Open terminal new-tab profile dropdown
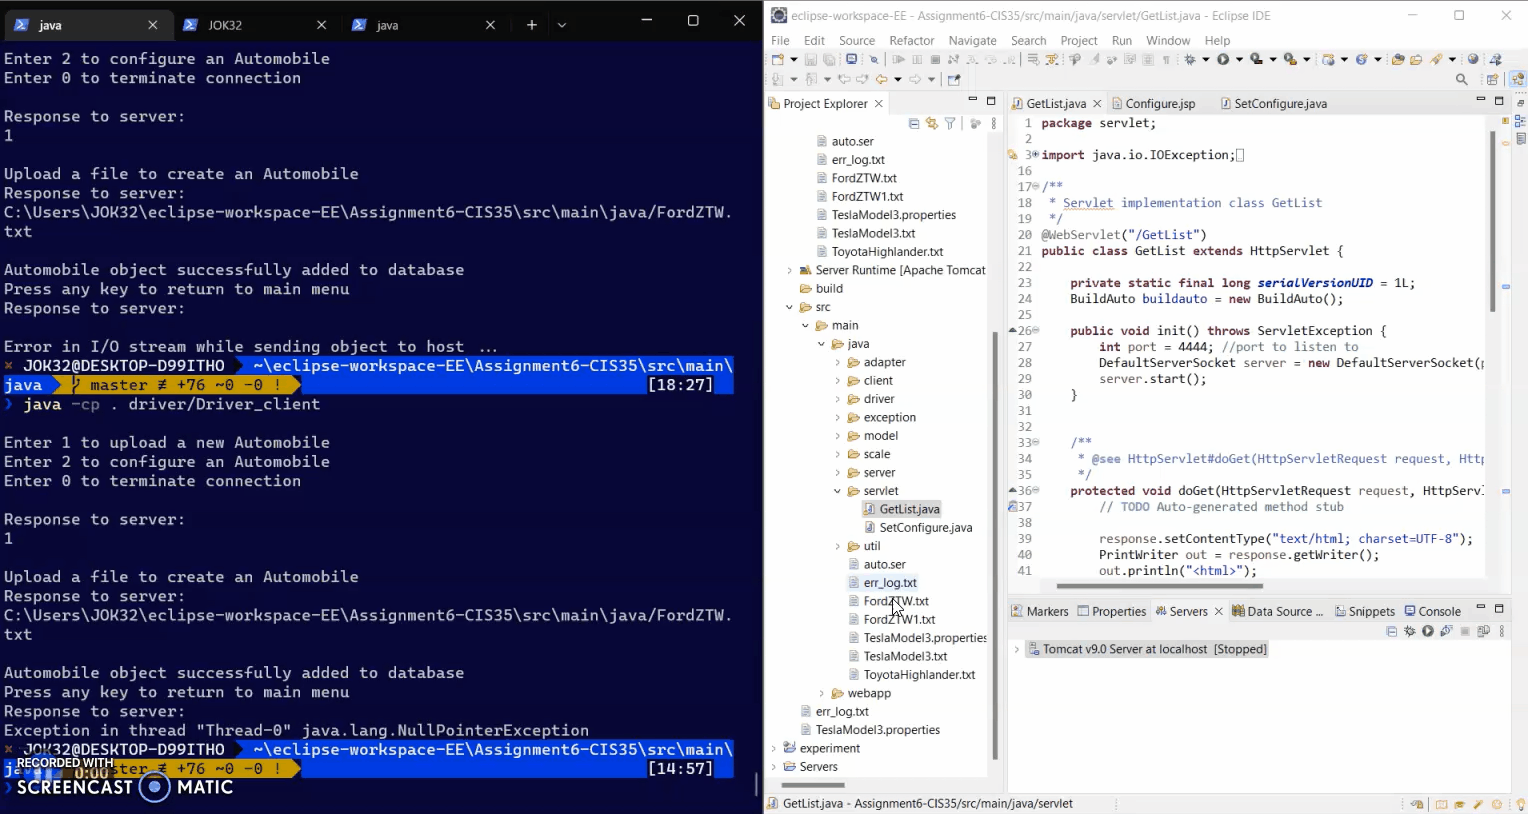Image resolution: width=1528 pixels, height=814 pixels. [x=561, y=24]
